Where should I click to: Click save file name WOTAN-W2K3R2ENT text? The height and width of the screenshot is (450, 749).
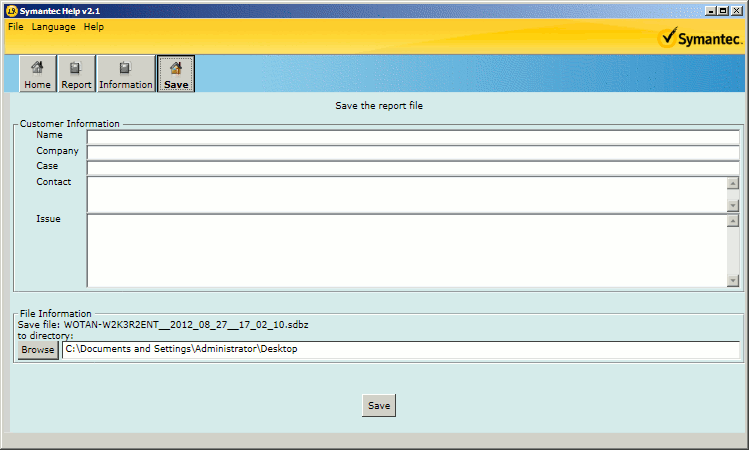point(186,325)
